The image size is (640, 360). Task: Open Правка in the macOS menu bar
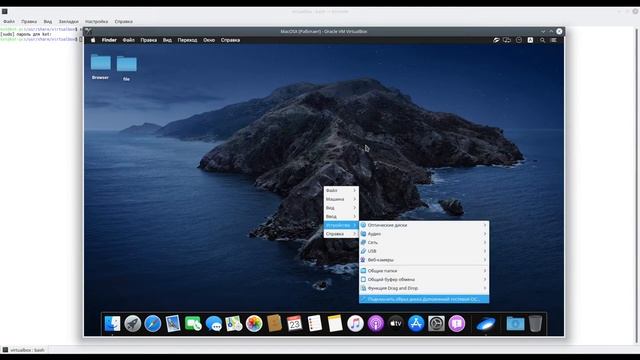149,40
